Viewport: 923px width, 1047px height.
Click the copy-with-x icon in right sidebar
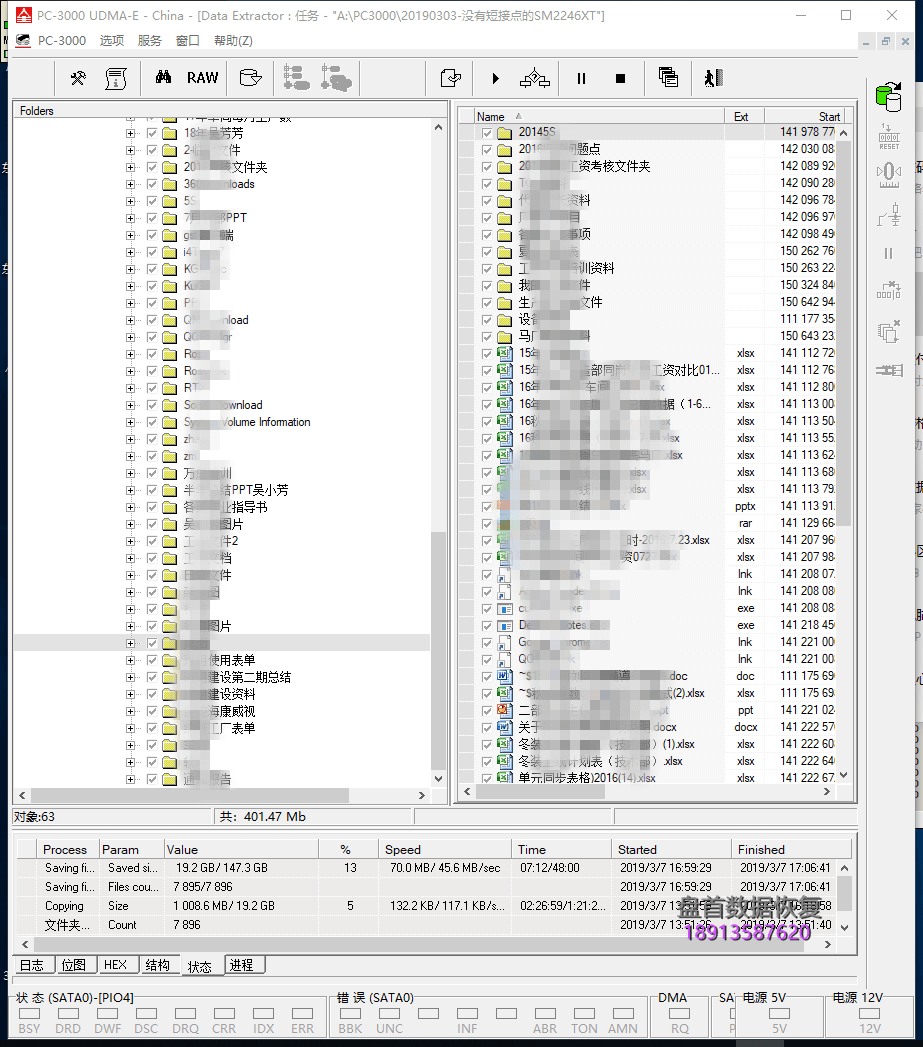(x=889, y=331)
